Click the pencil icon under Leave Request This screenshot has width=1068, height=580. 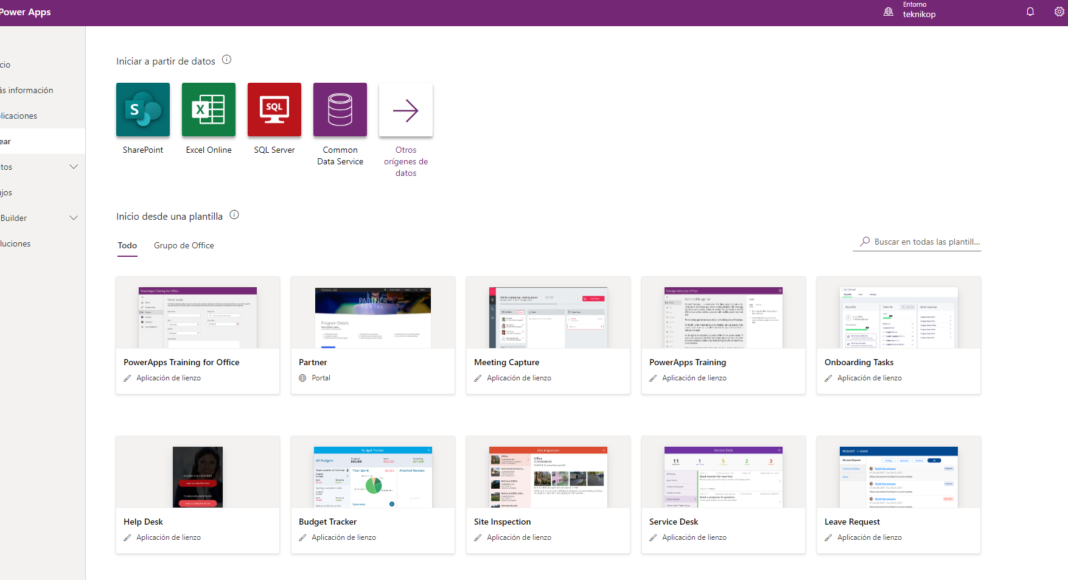828,538
